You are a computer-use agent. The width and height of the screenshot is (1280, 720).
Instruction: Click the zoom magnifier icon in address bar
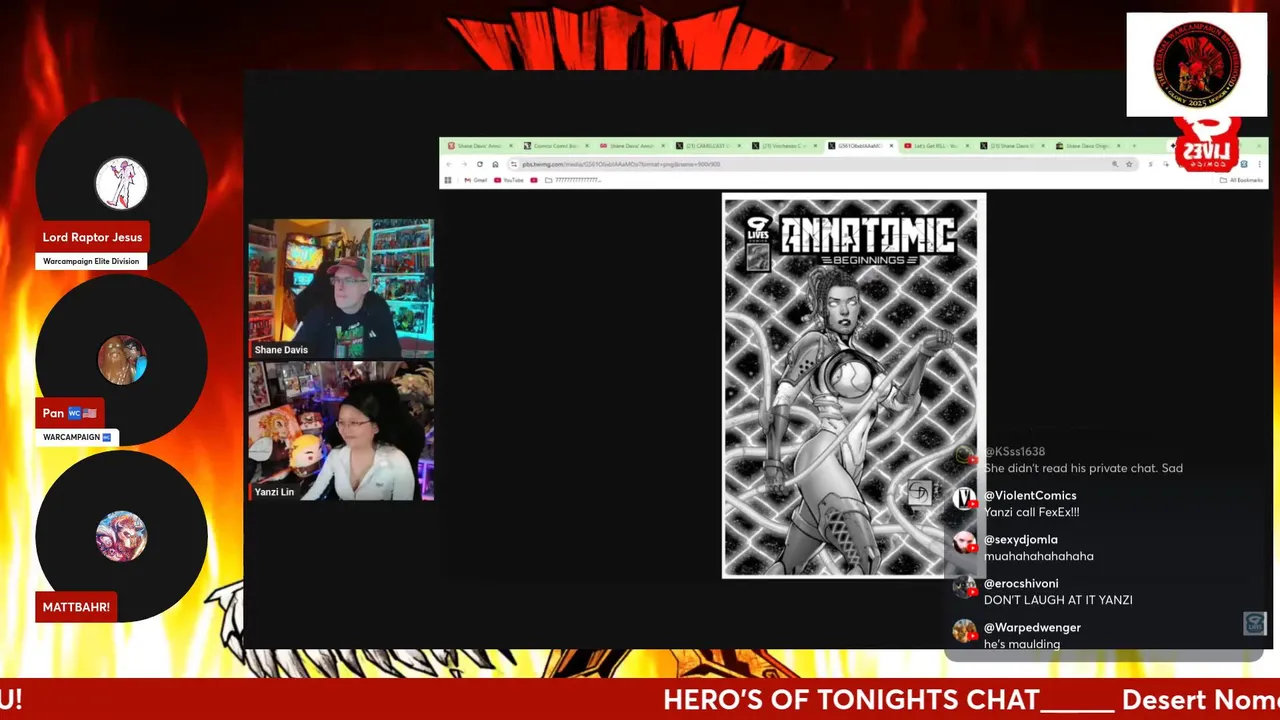coord(1115,164)
